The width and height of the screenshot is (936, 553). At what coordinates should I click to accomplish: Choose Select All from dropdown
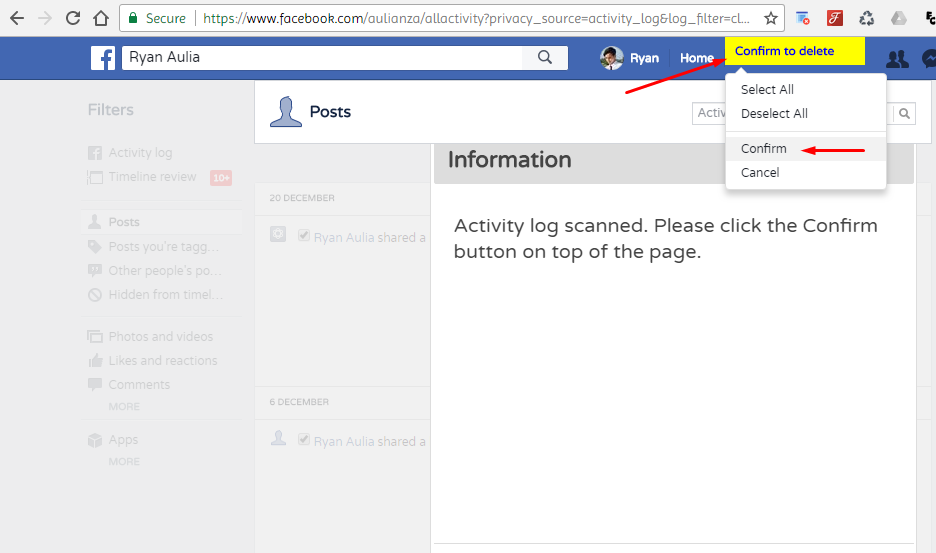(767, 90)
